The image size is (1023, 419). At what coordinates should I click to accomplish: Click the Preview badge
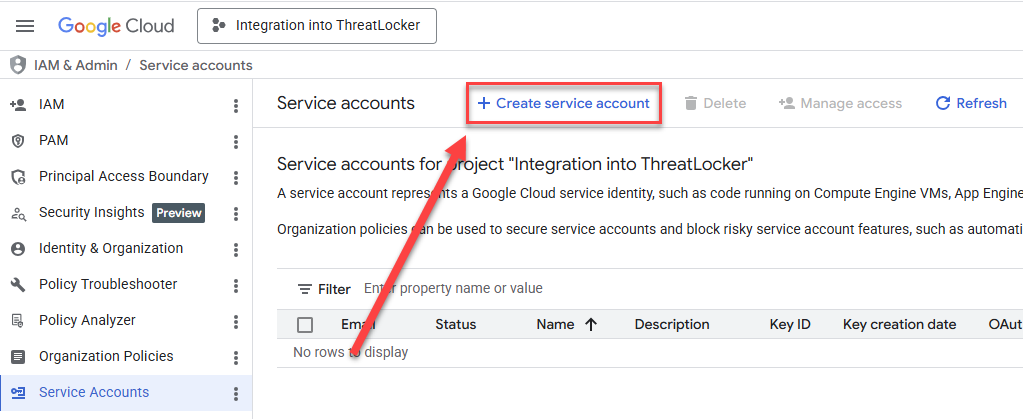pos(178,213)
